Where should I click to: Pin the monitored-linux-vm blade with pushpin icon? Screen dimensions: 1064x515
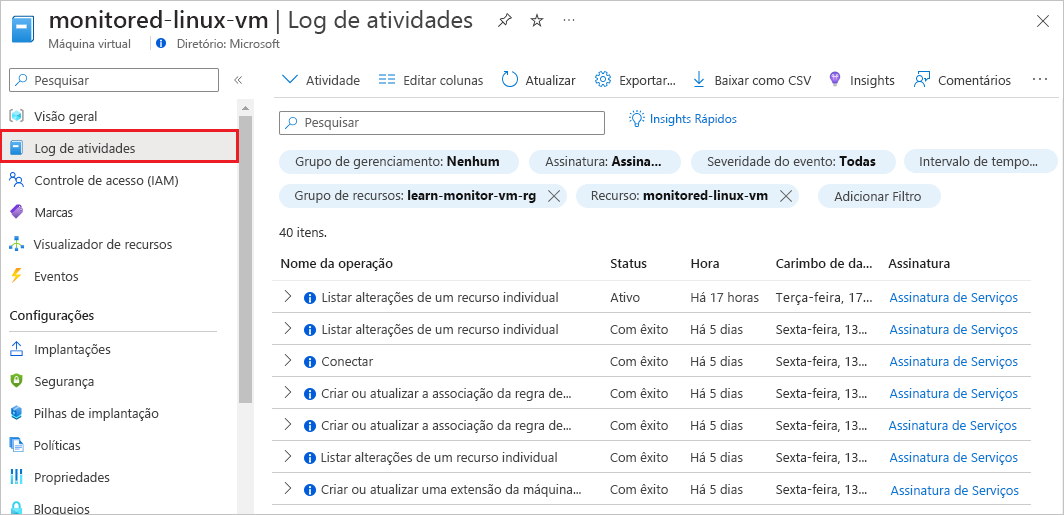[x=504, y=21]
